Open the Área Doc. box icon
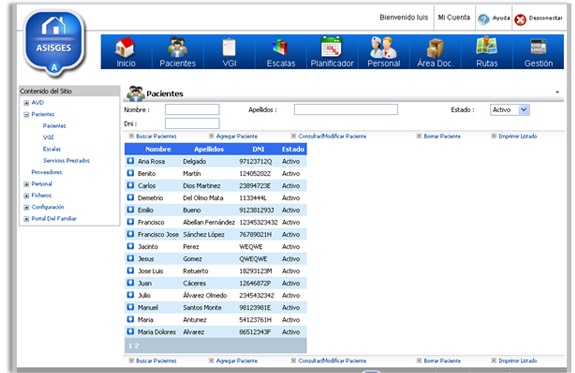This screenshot has width=575, height=373. point(435,48)
